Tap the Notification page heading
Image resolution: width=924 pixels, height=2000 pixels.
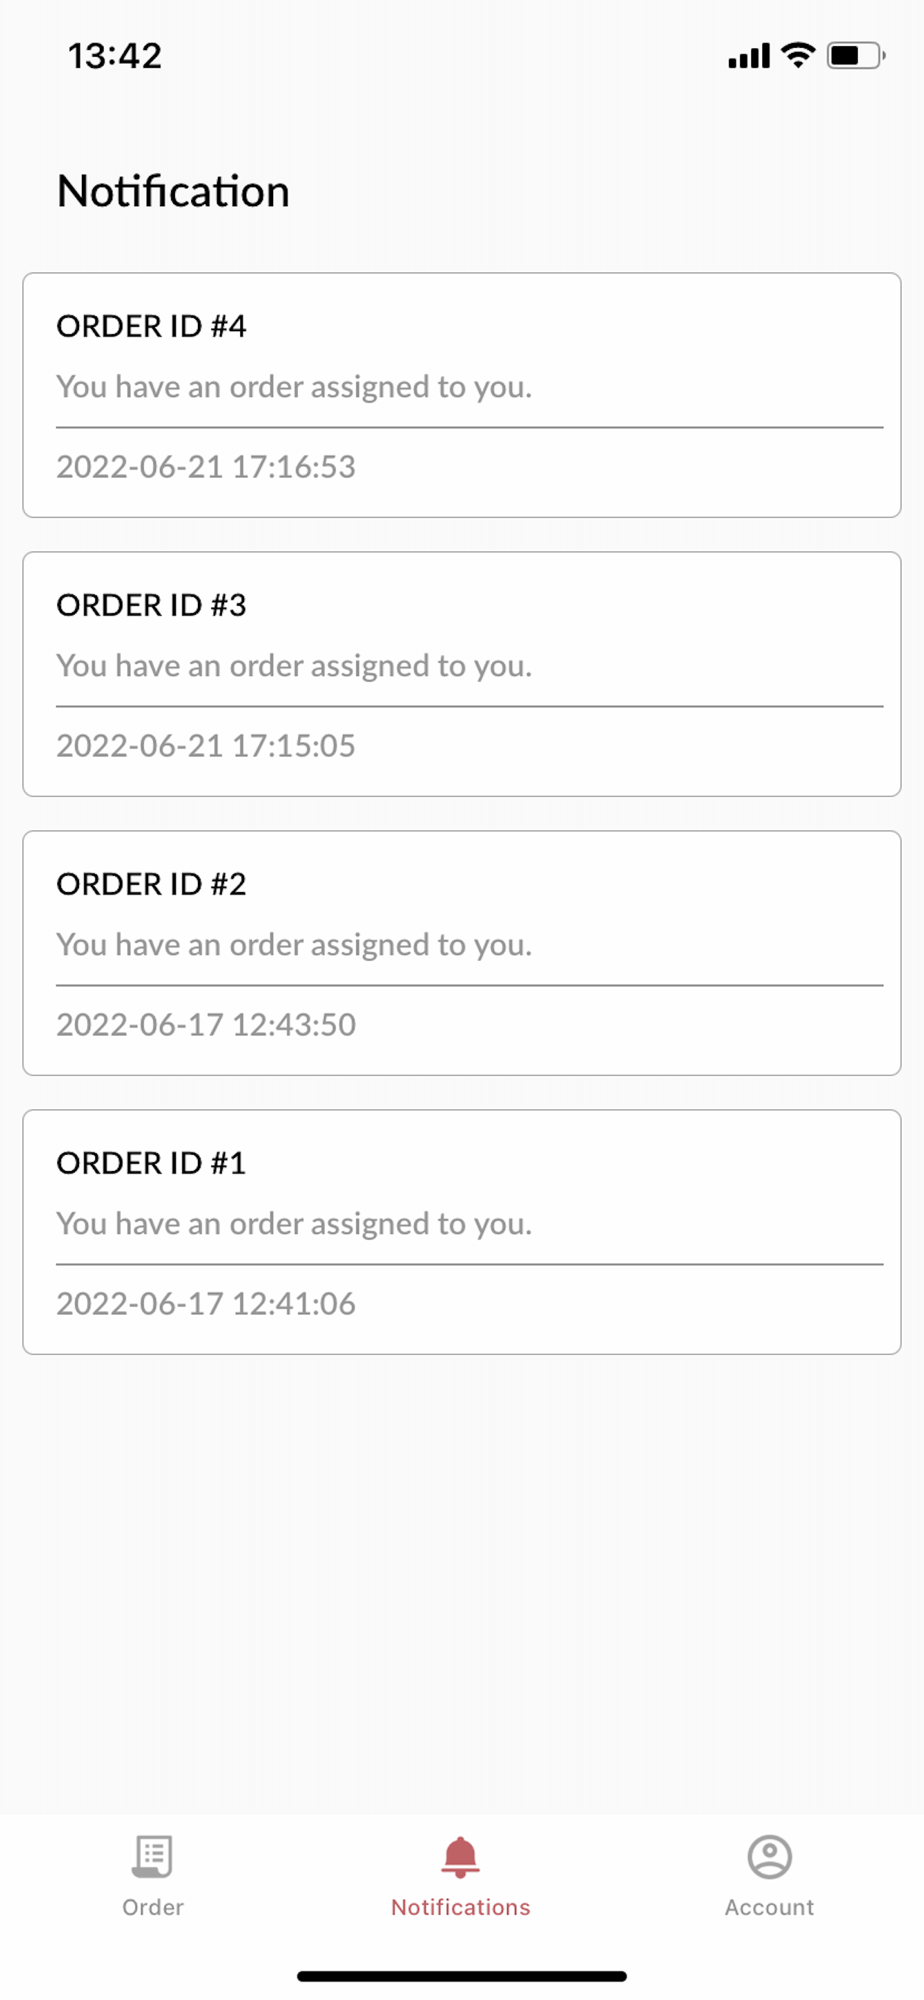coord(173,191)
